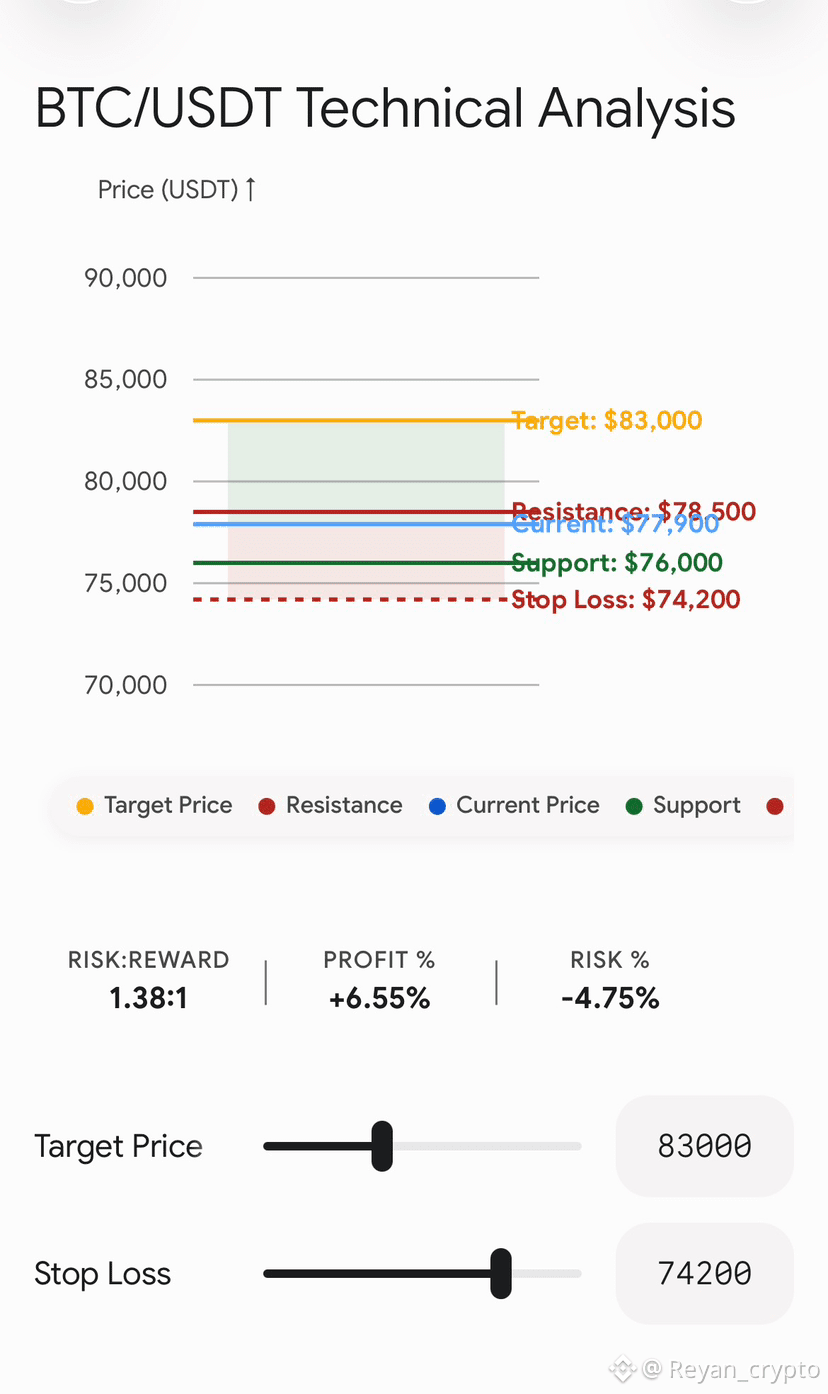
Task: Click the Target Price value field 83000
Action: click(705, 1146)
